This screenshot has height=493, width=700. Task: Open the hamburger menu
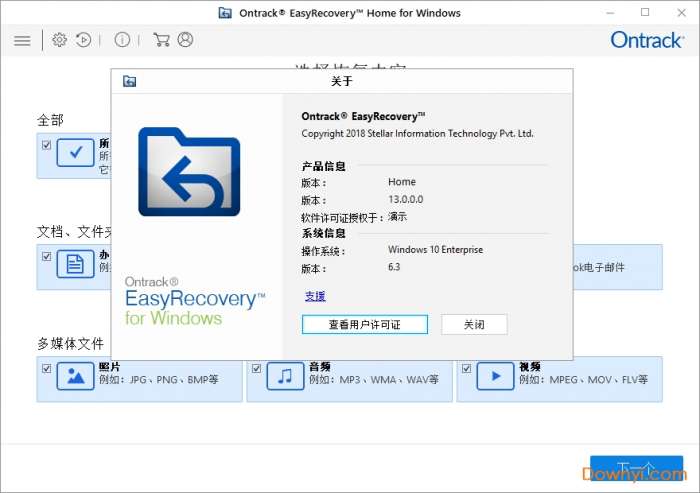pyautogui.click(x=22, y=41)
